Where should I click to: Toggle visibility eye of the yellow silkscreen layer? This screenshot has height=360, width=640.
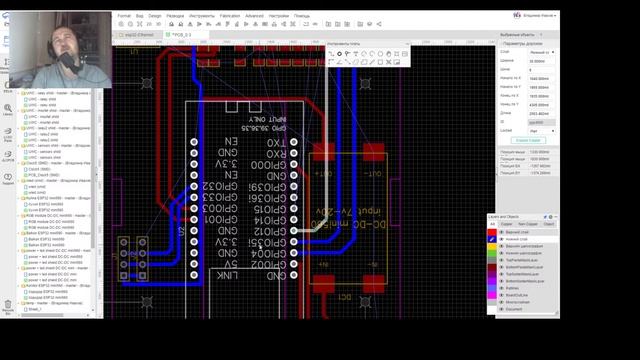(502, 246)
